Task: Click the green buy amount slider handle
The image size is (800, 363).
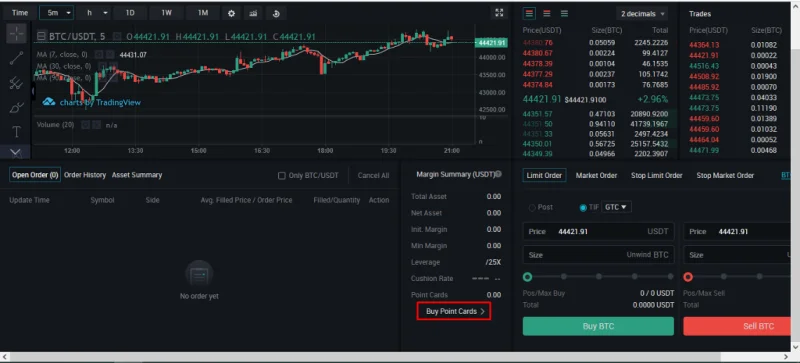Action: click(x=528, y=277)
